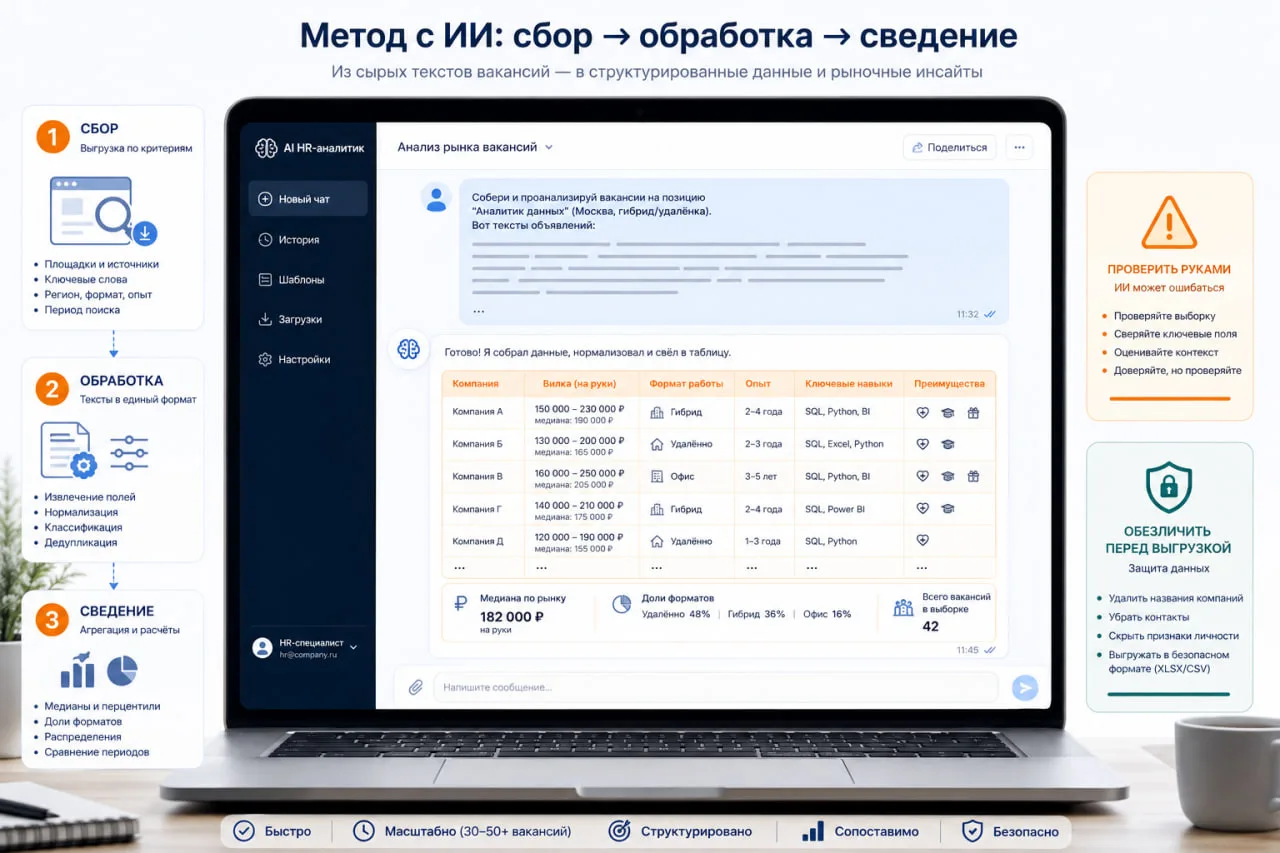Click the Преимущества column header

click(949, 383)
